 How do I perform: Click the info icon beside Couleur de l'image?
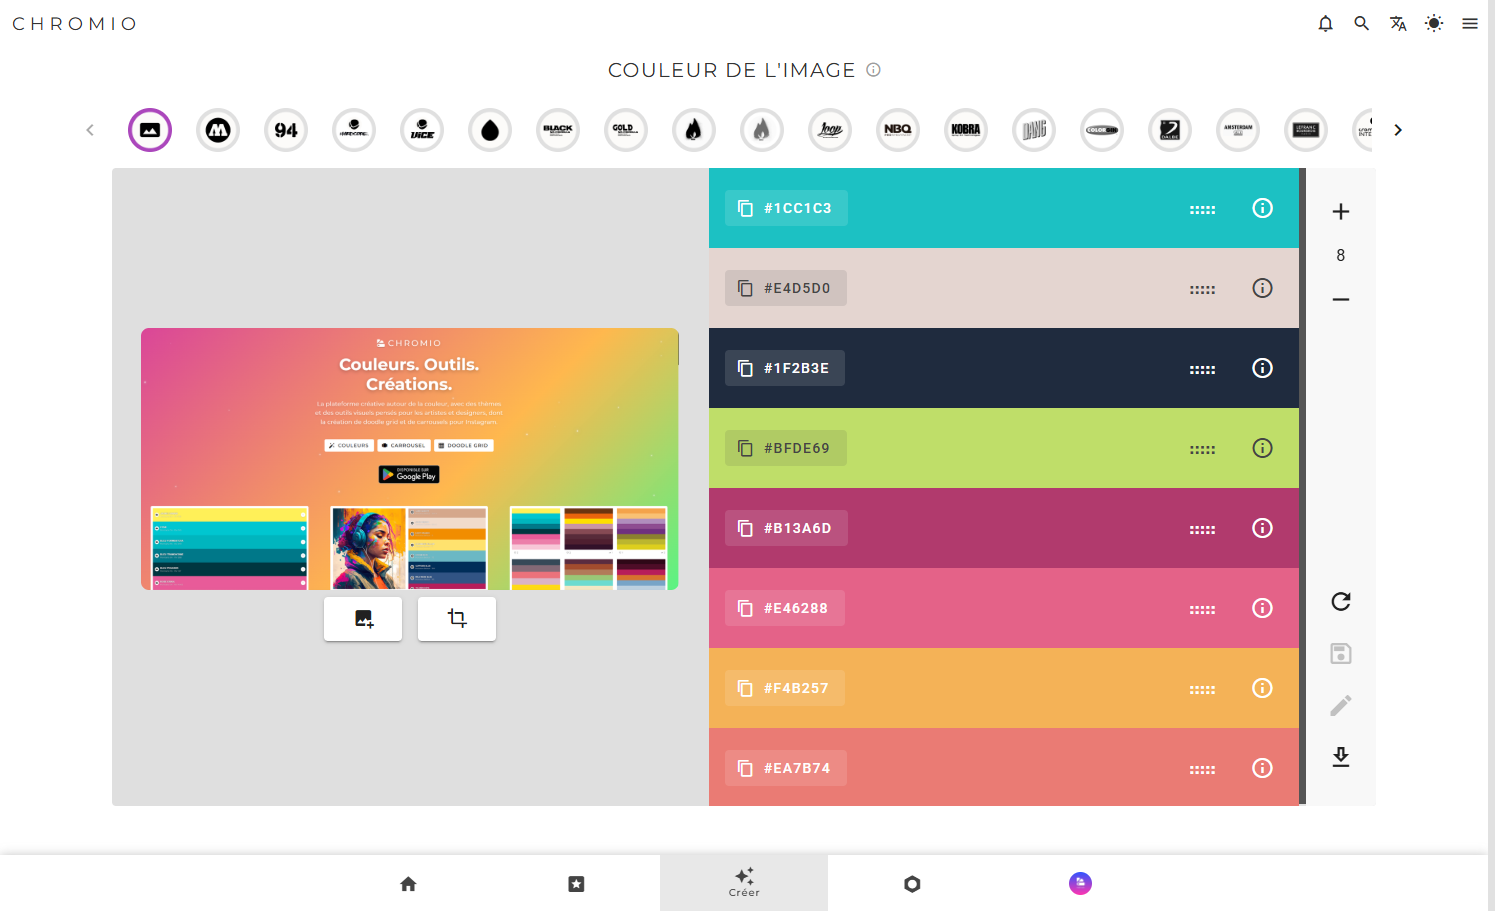pyautogui.click(x=873, y=70)
